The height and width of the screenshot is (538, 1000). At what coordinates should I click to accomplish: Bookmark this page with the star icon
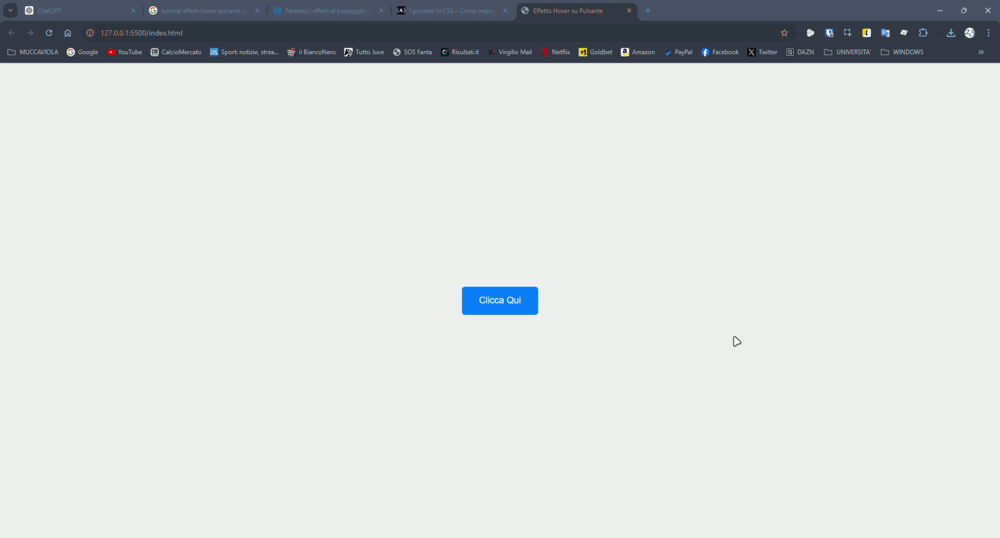(784, 33)
